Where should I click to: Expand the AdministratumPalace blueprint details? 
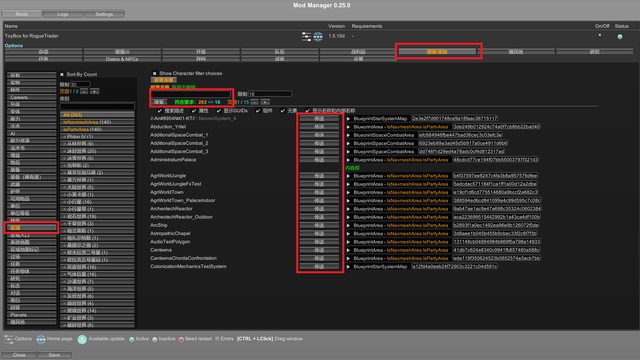(348, 160)
